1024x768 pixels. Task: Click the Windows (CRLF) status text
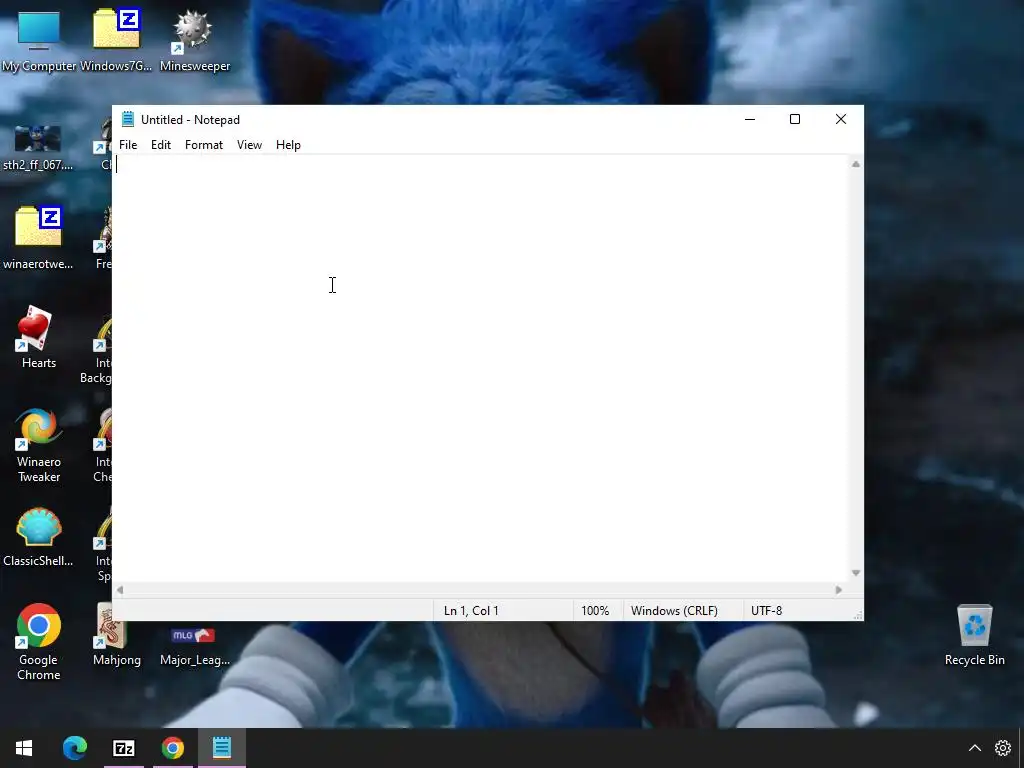tap(674, 611)
